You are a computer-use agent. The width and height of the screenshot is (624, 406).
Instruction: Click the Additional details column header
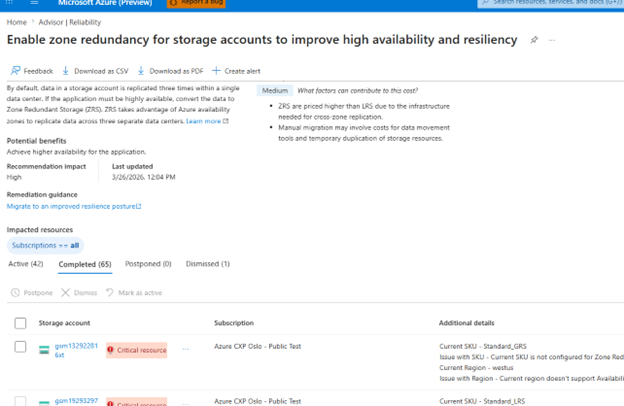(466, 323)
